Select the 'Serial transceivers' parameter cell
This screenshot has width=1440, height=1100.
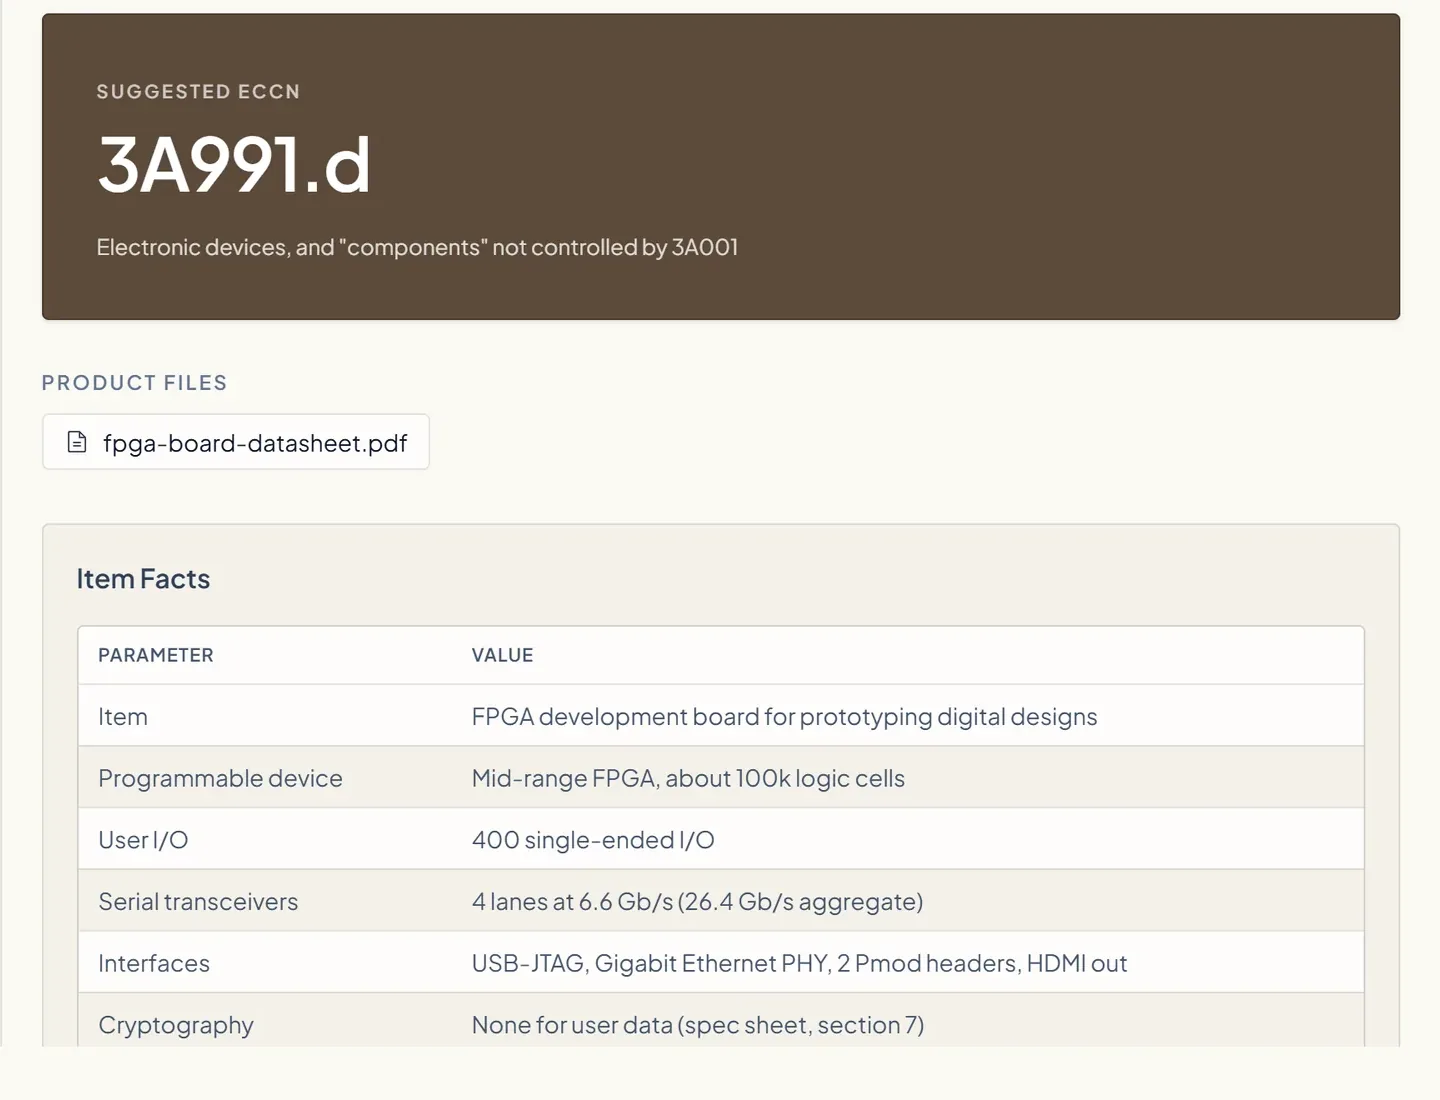pos(198,902)
